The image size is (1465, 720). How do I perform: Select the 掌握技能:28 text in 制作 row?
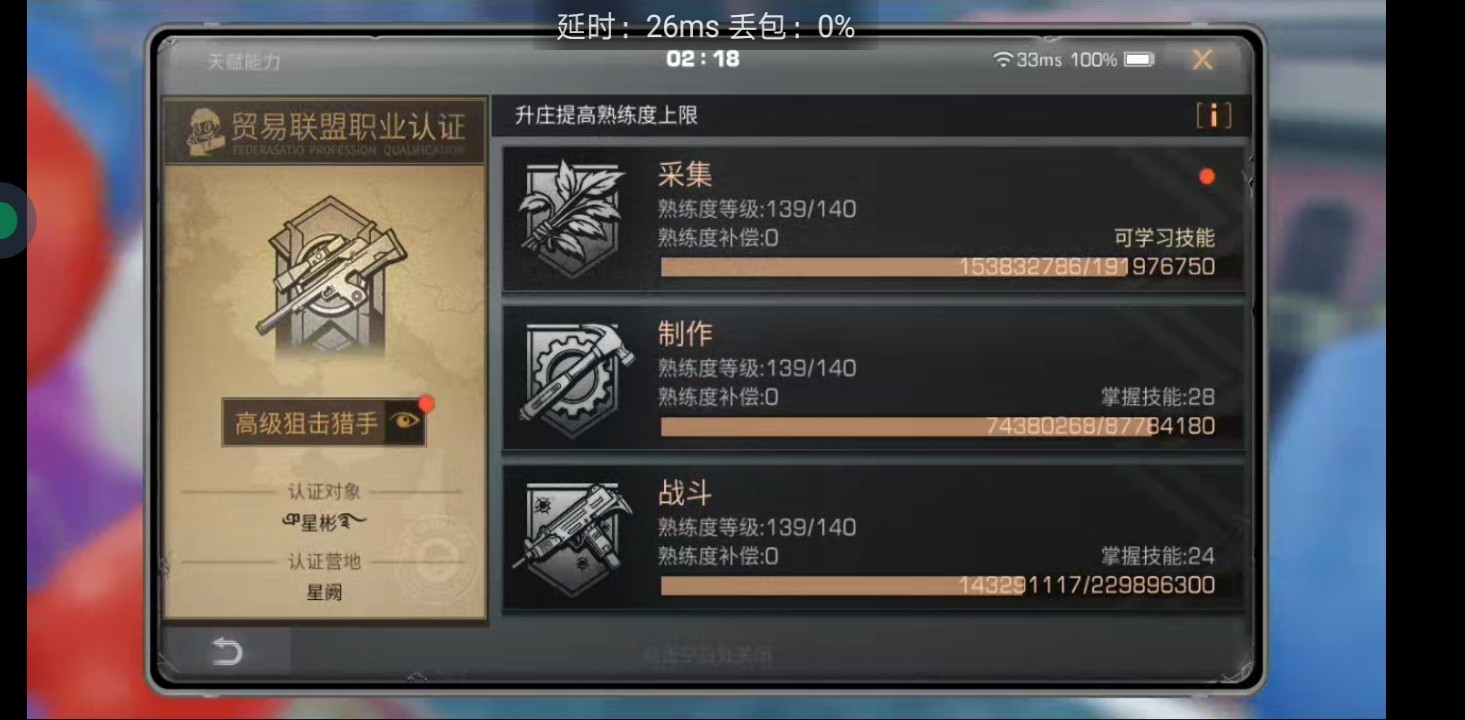pyautogui.click(x=1157, y=397)
